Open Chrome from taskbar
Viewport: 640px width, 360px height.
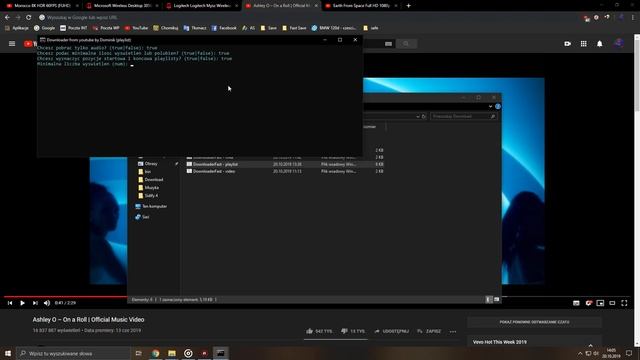coord(156,353)
